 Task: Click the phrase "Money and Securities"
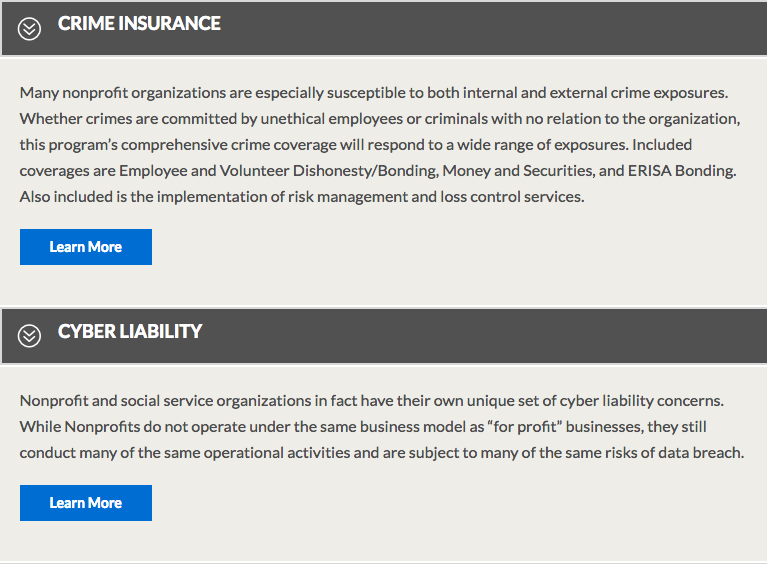click(x=517, y=171)
